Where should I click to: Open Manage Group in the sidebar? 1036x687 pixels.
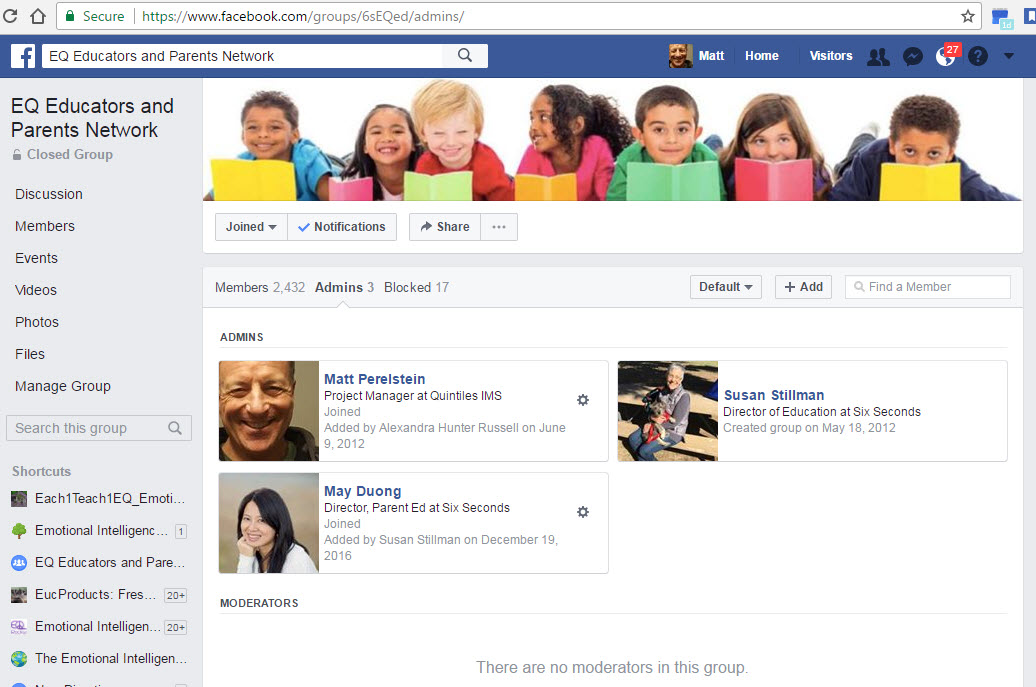pyautogui.click(x=63, y=386)
